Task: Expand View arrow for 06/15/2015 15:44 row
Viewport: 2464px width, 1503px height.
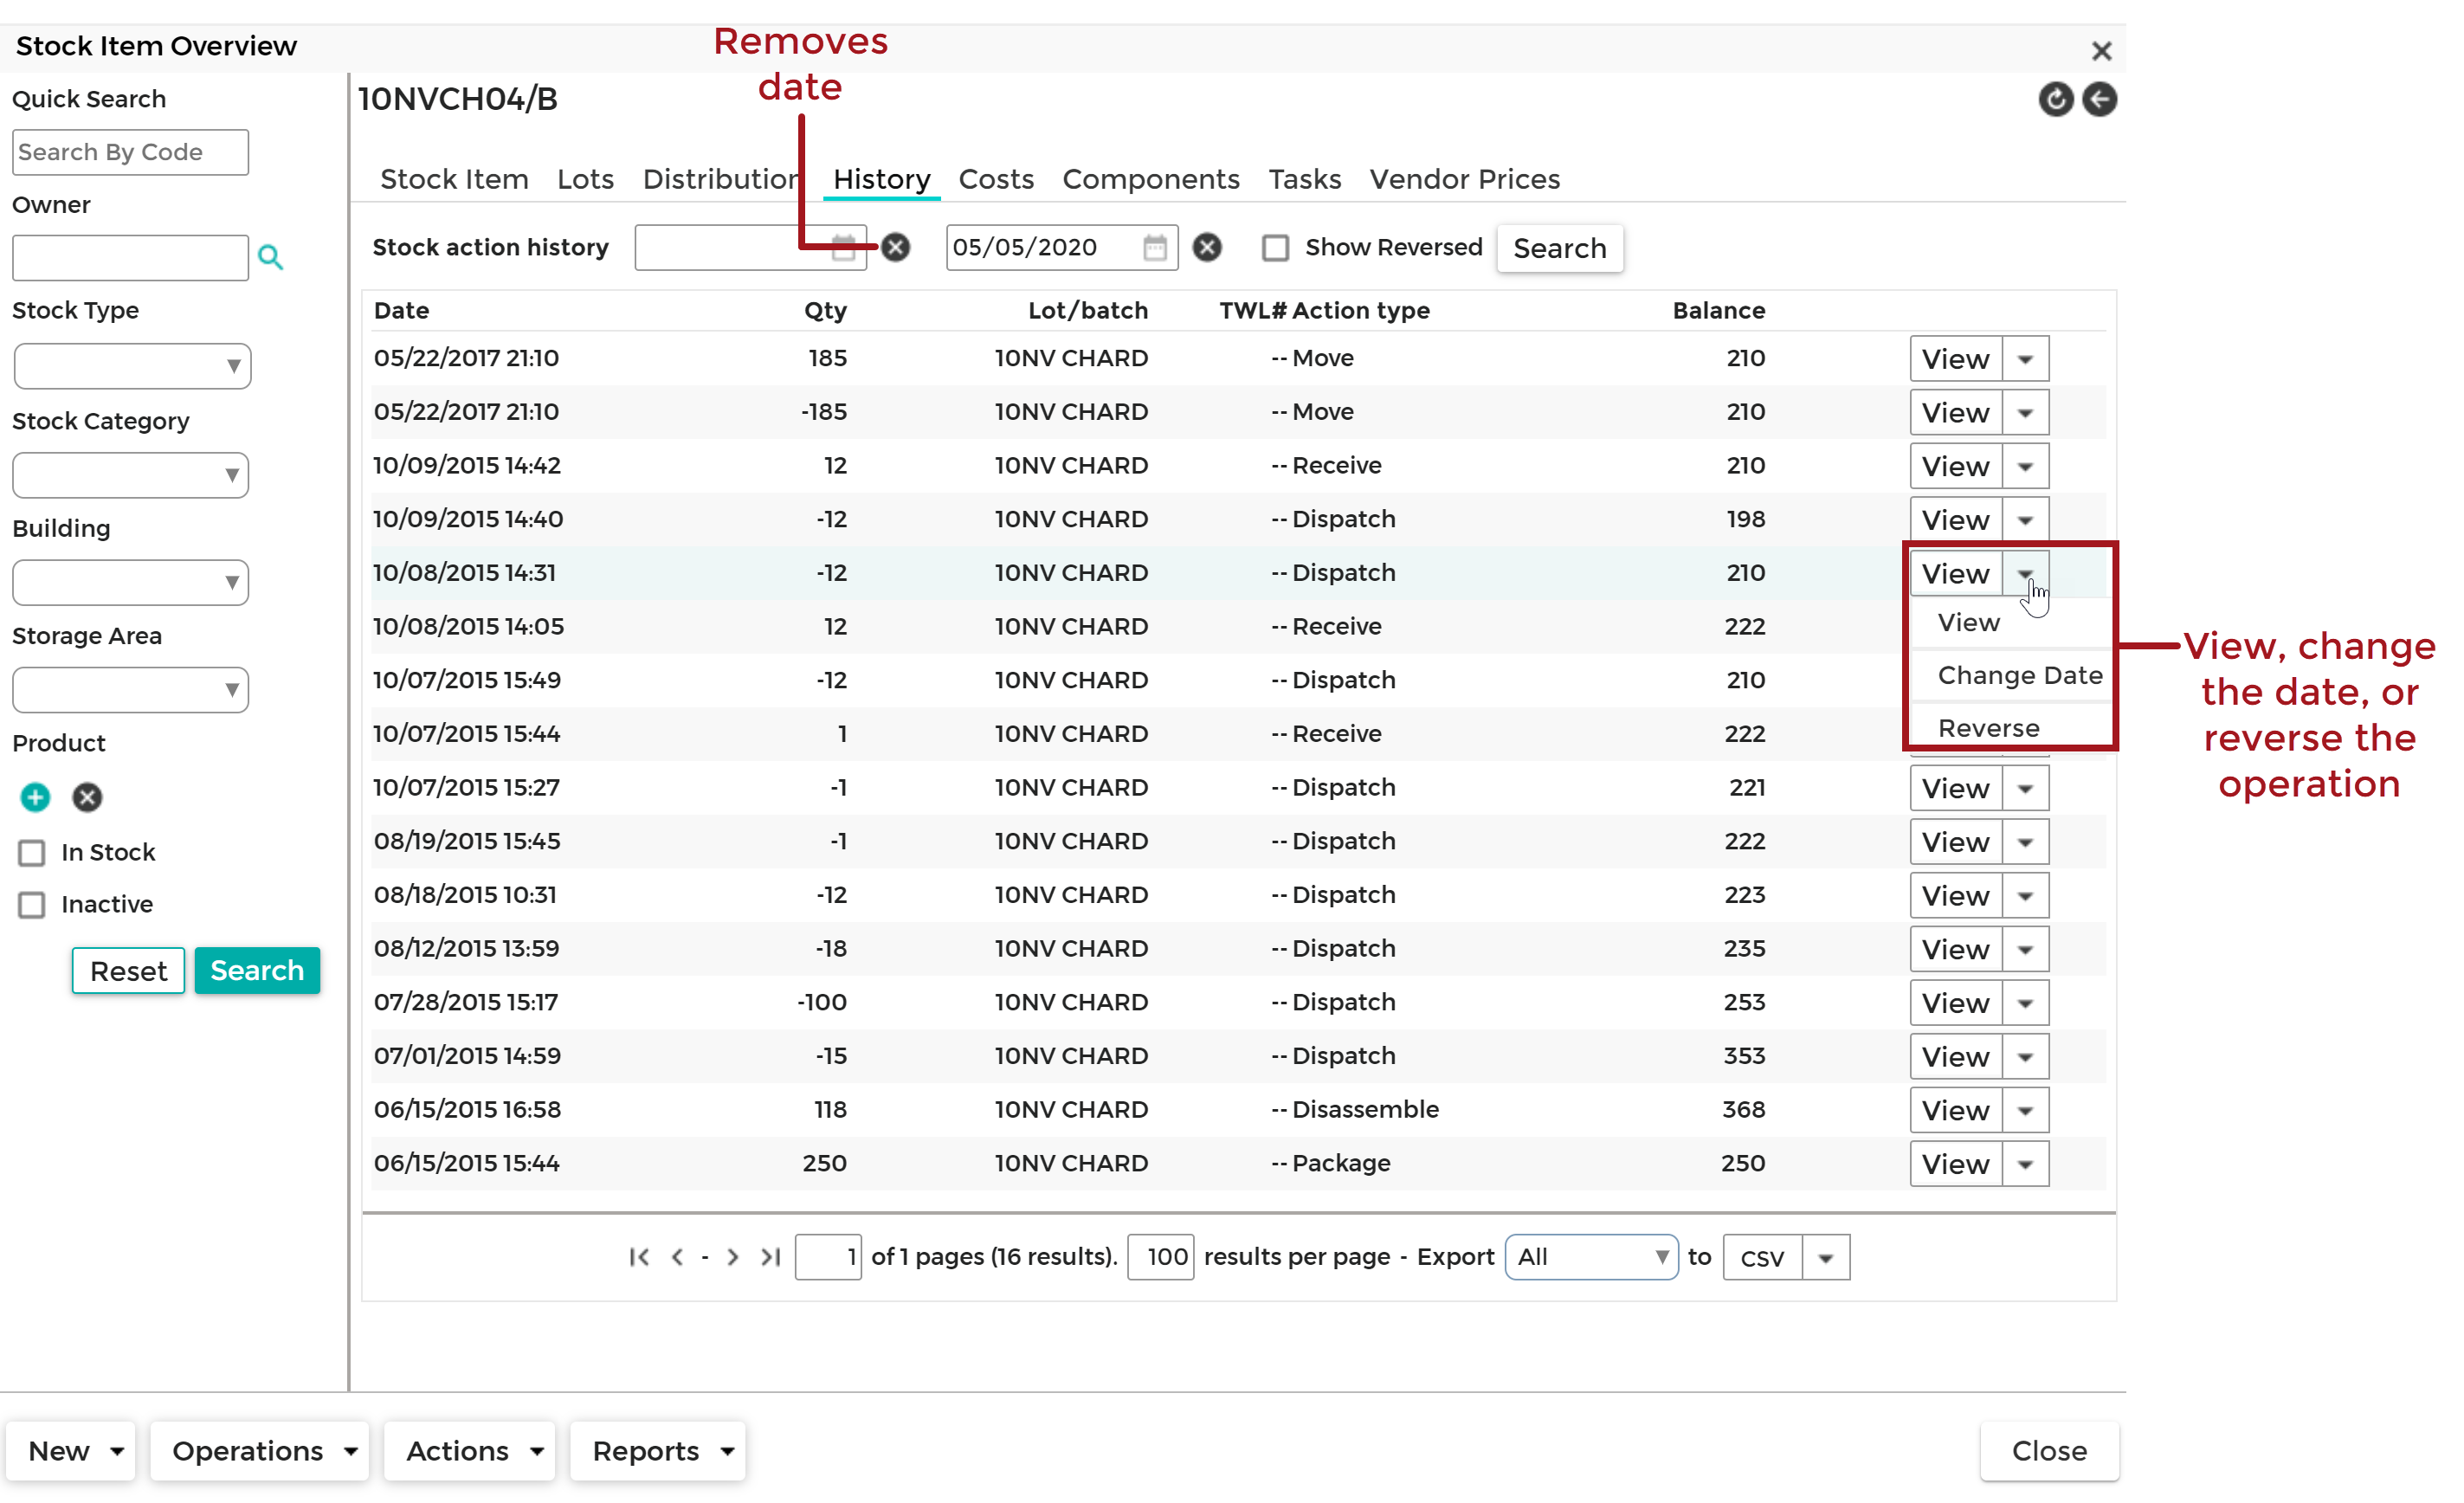Action: (2025, 1164)
